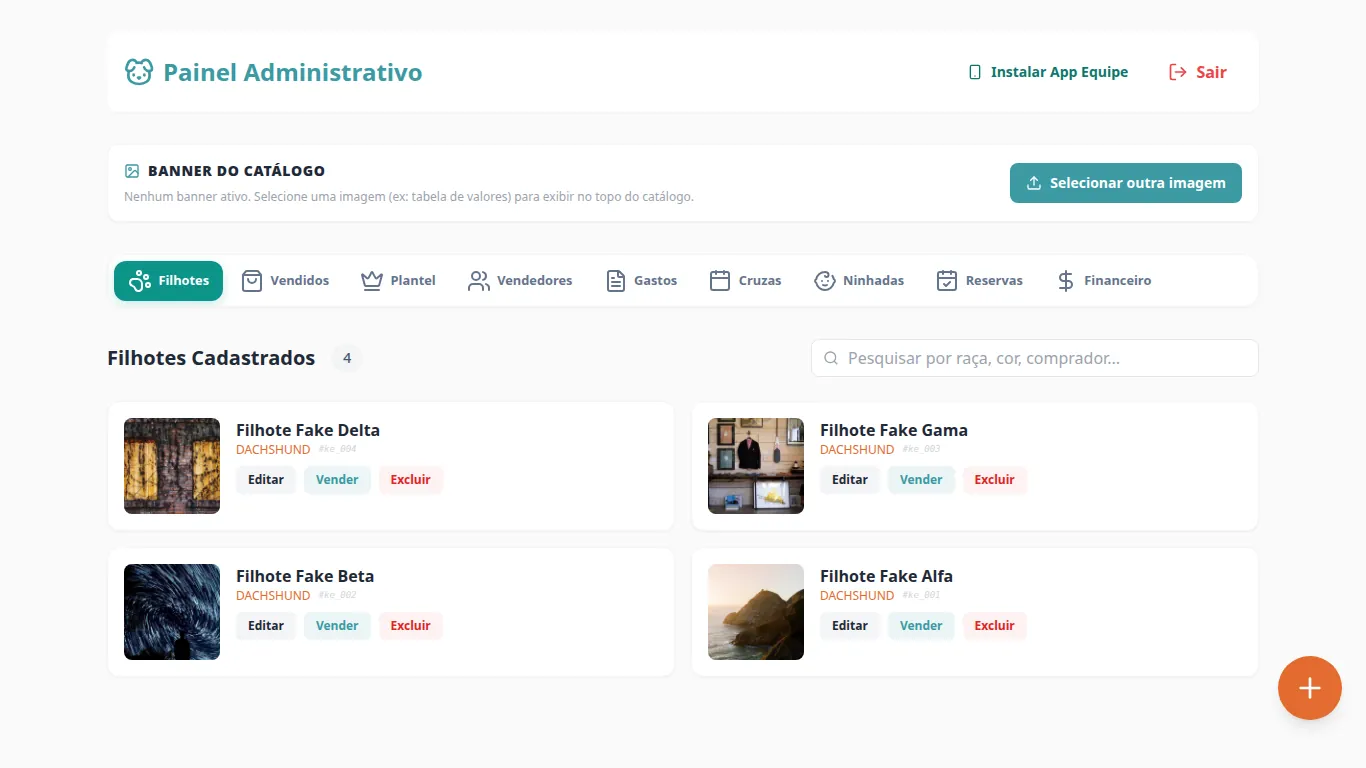Open the Filhotes tab
This screenshot has width=1366, height=768.
168,281
